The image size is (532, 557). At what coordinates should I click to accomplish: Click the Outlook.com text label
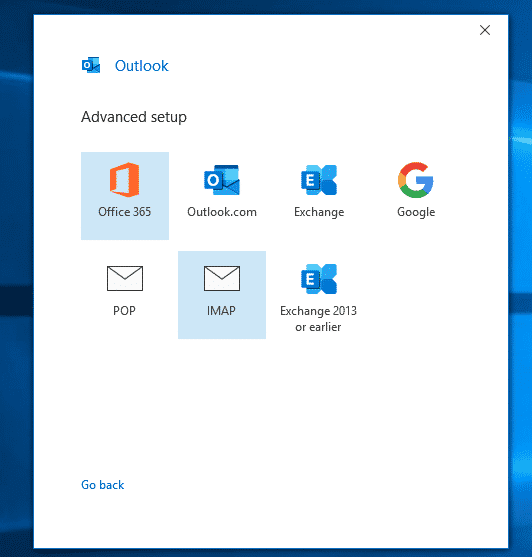click(x=222, y=212)
